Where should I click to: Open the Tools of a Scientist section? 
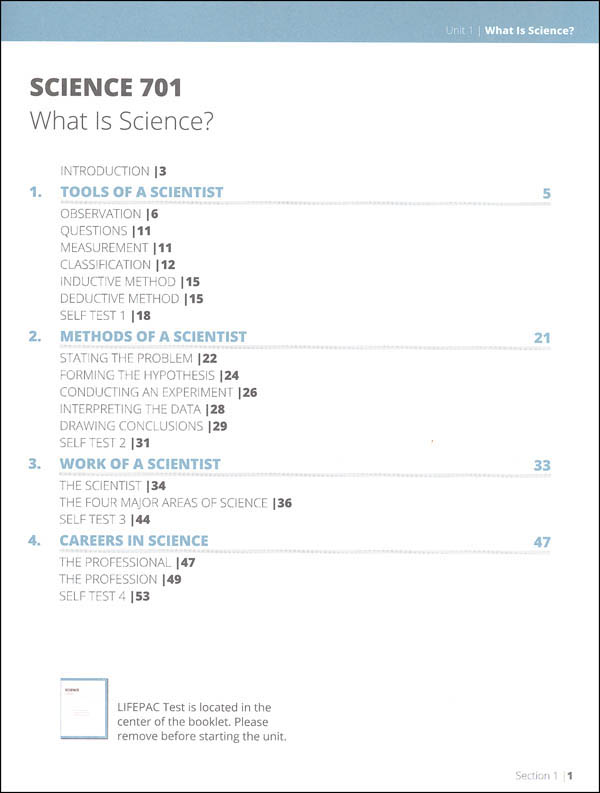[x=142, y=192]
